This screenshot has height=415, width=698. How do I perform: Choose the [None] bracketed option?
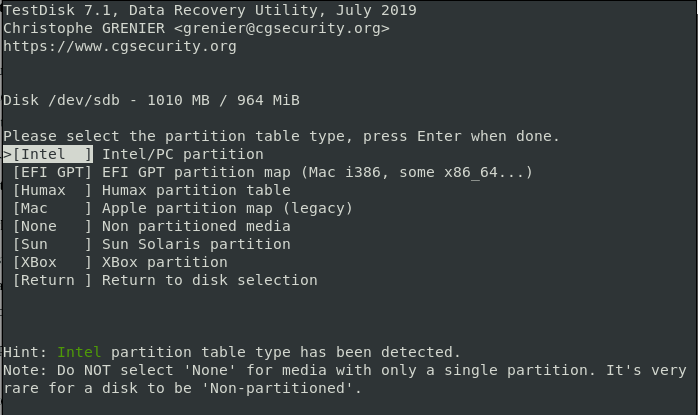pos(53,226)
